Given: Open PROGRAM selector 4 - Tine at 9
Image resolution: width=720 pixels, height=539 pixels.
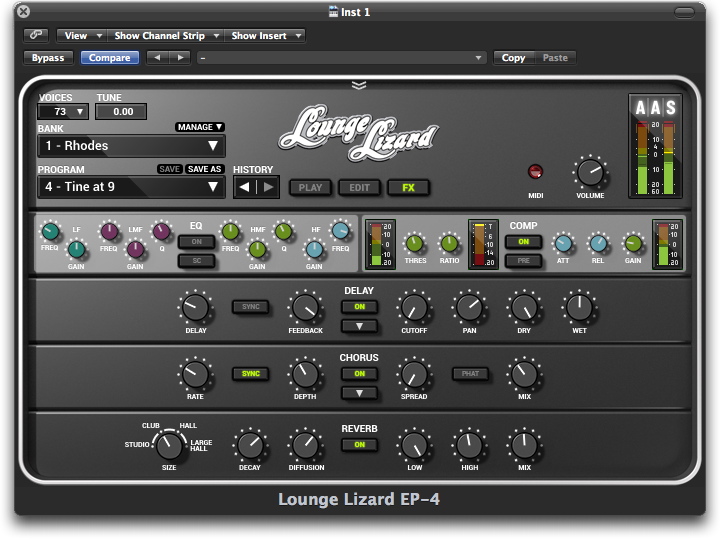Looking at the screenshot, I should point(131,187).
